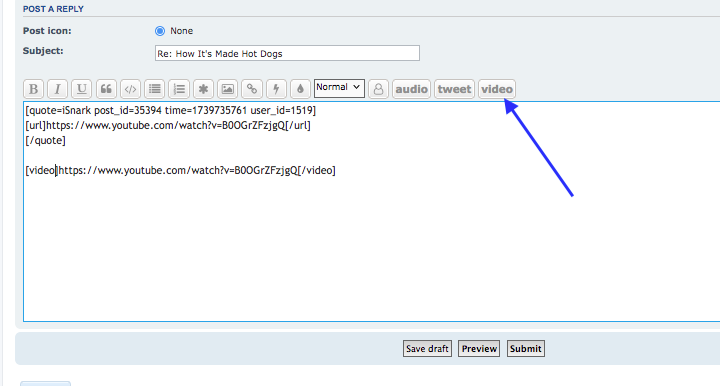Preview the reply post
The height and width of the screenshot is (386, 720).
(479, 349)
